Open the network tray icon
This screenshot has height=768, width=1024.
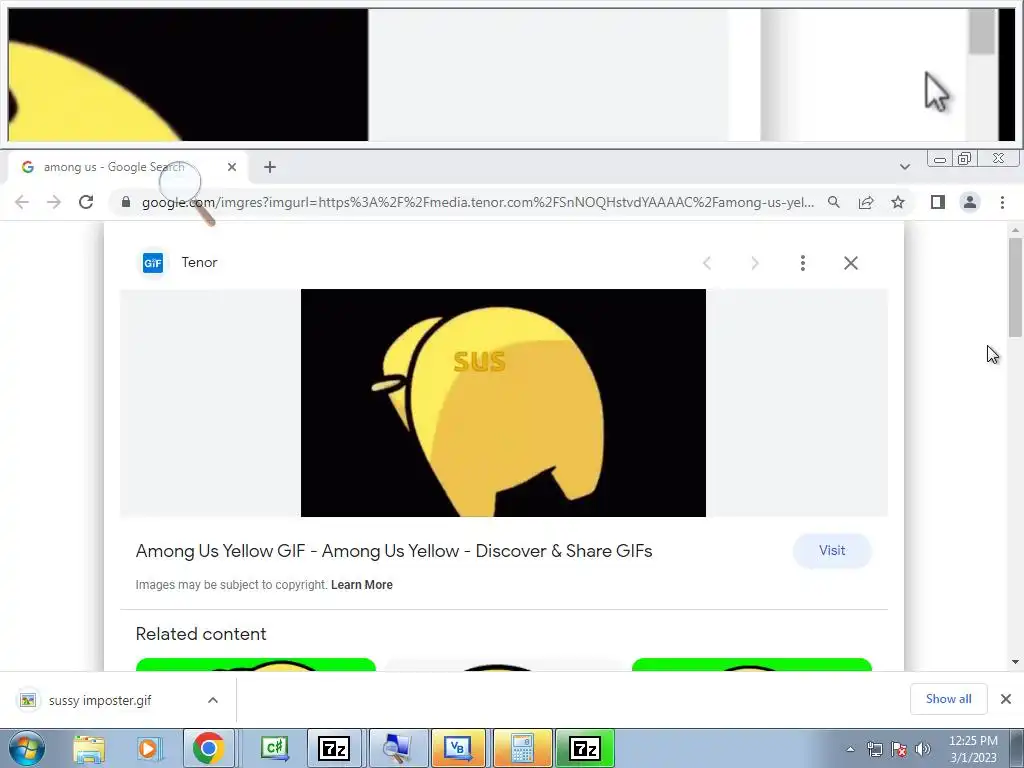tap(874, 749)
